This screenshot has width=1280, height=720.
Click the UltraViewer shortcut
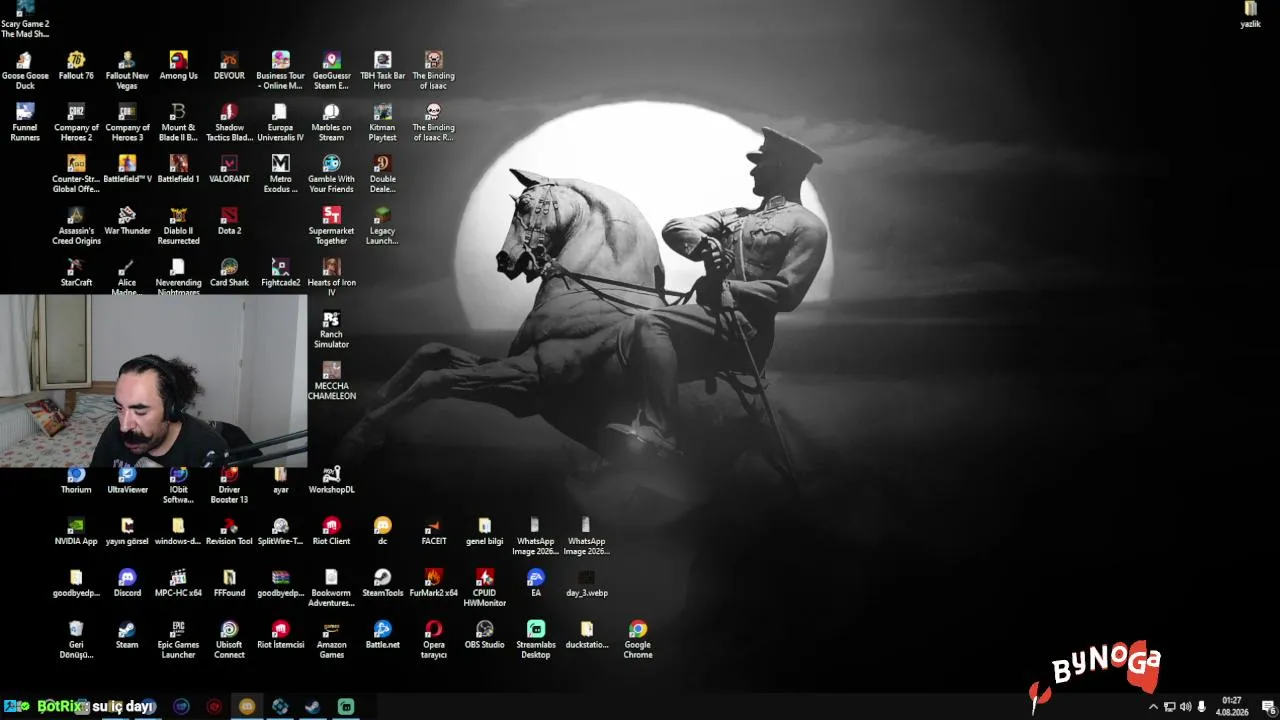[127, 481]
